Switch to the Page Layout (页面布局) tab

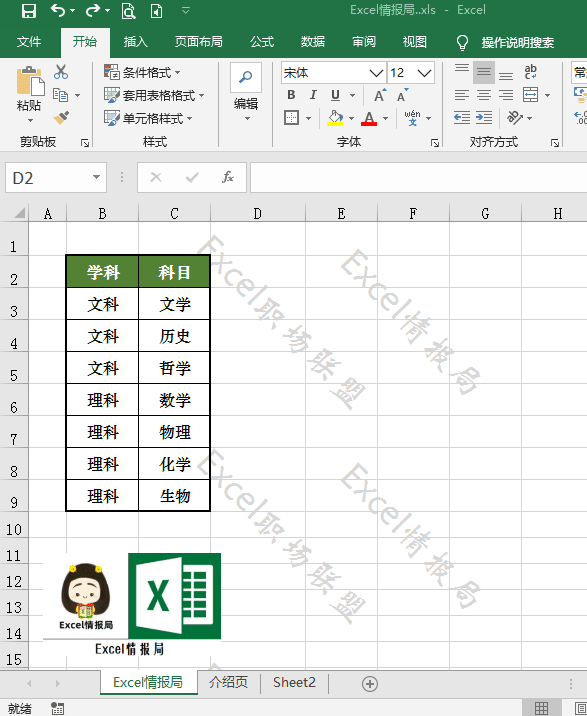tap(199, 42)
